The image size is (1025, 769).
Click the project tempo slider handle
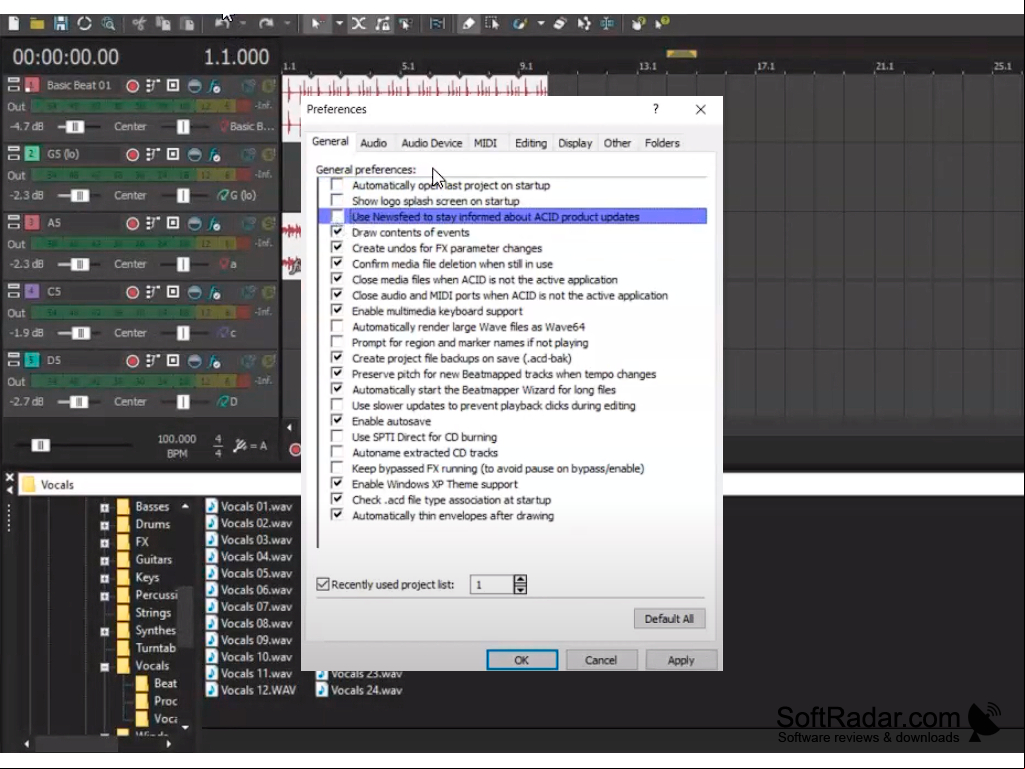(x=41, y=445)
